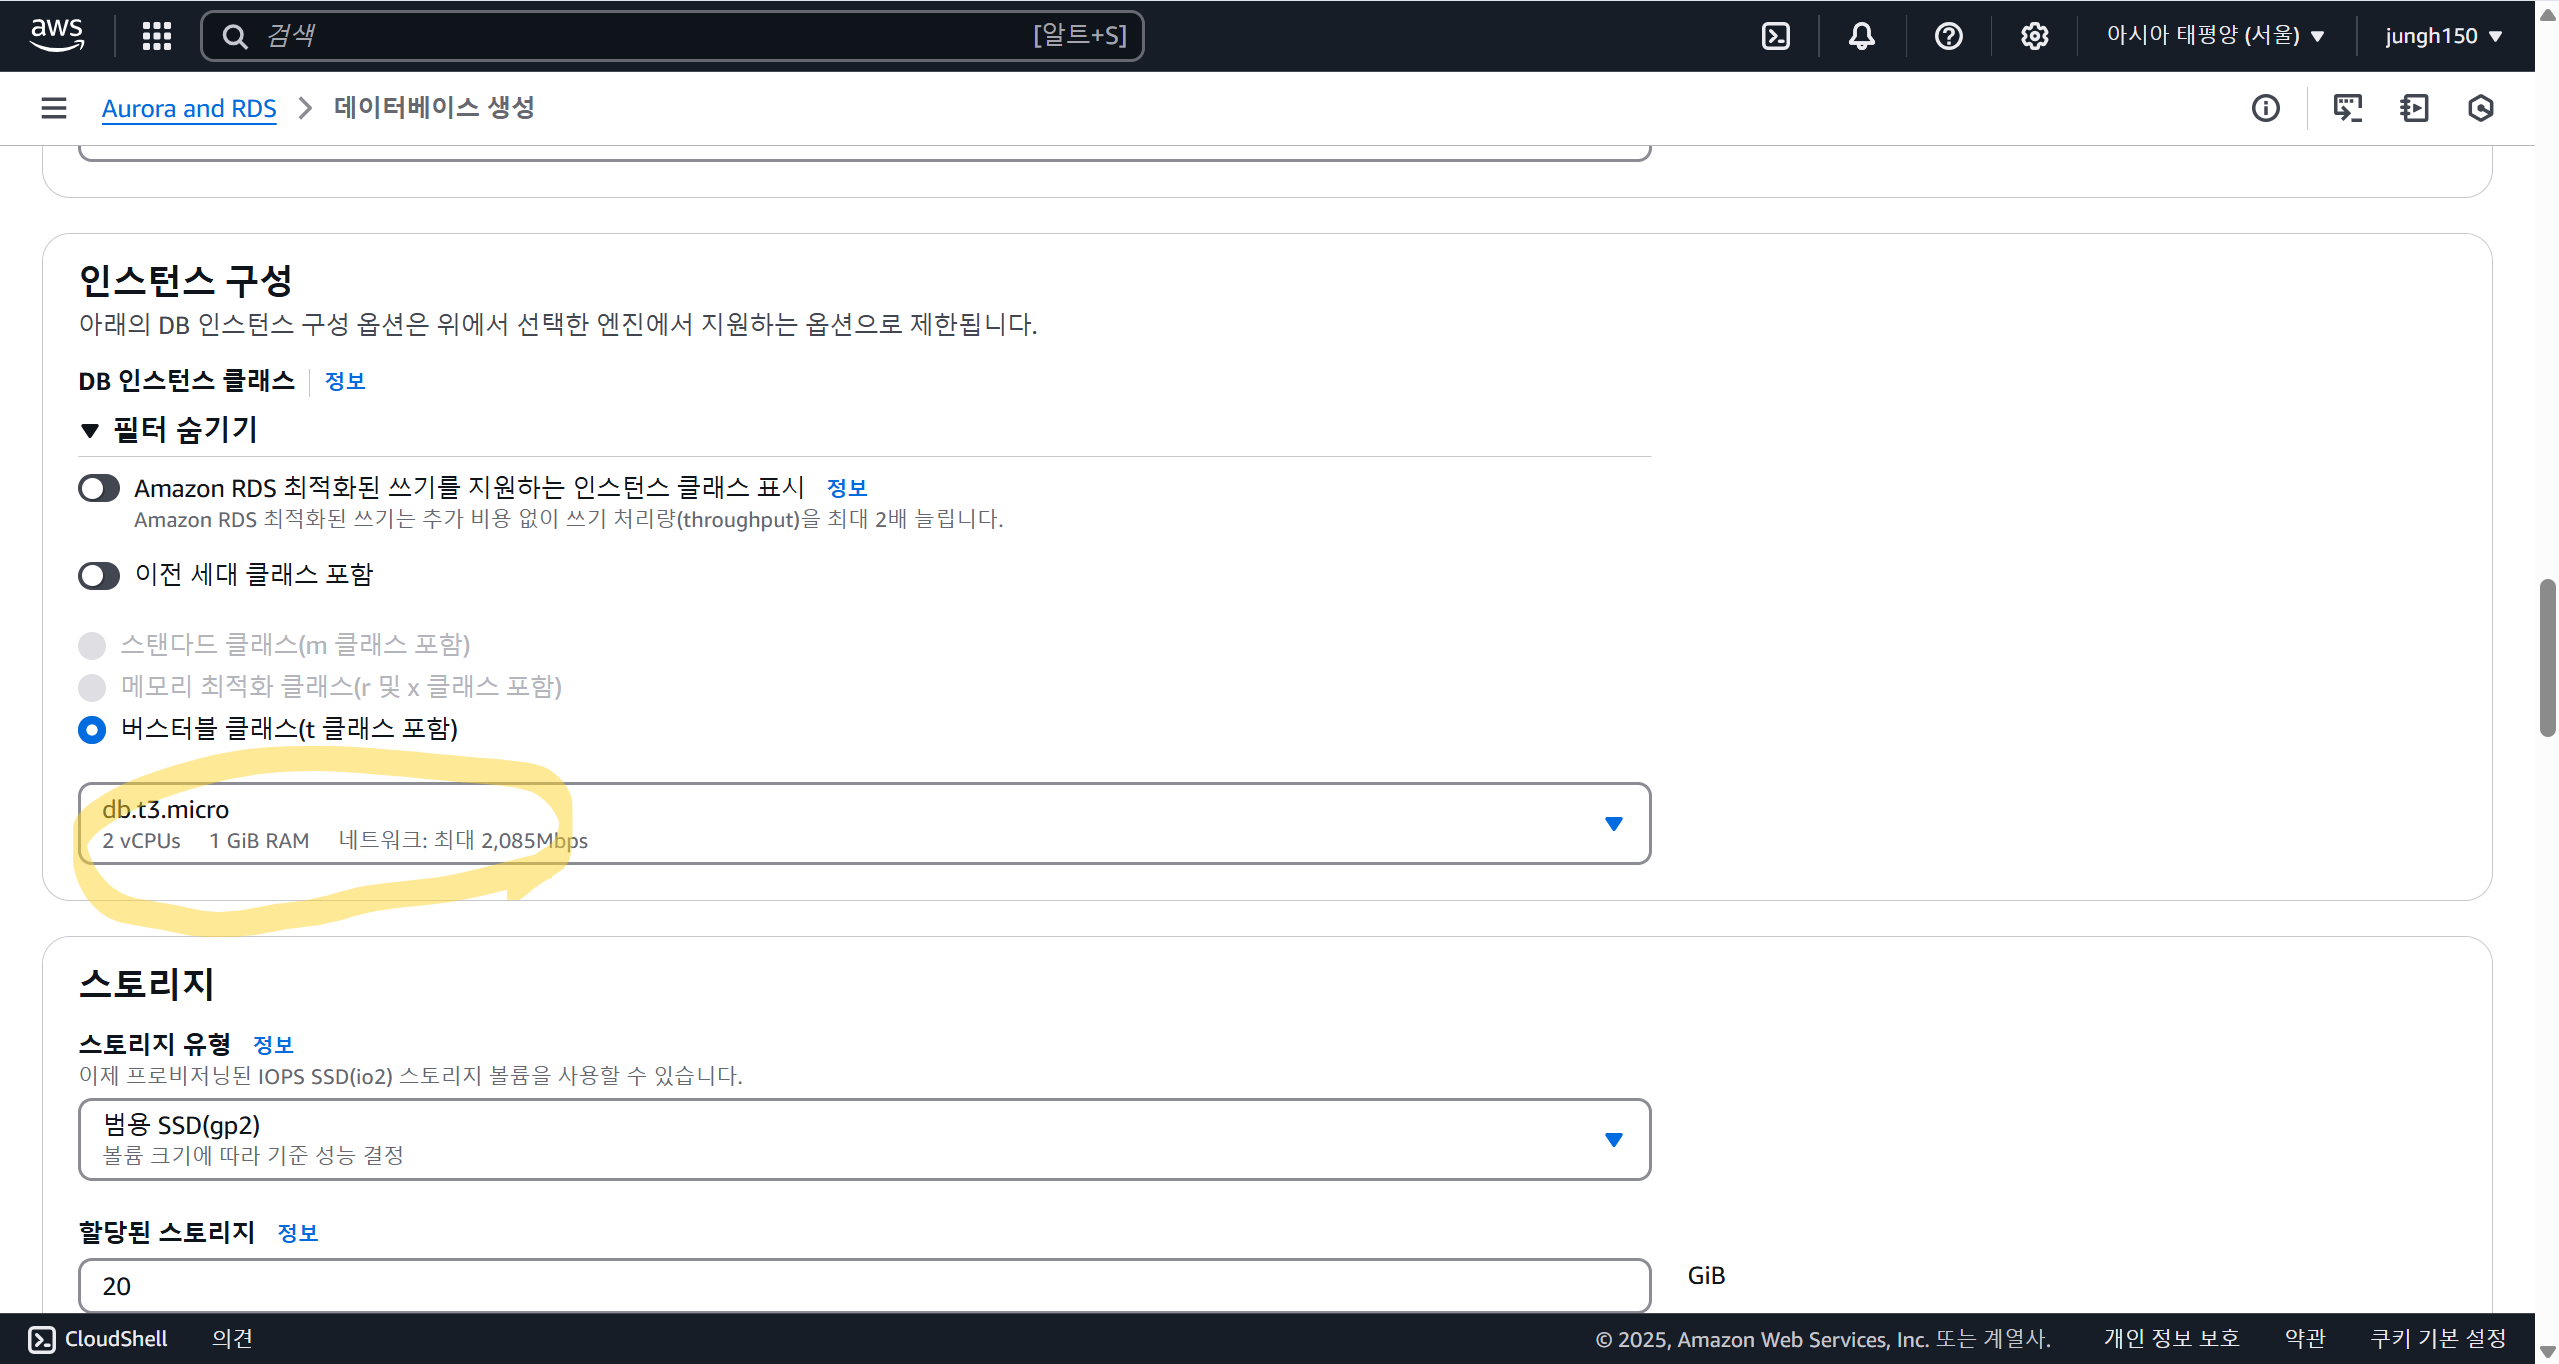Open the help question mark menu
Viewport: 2559px width, 1364px height.
click(1948, 36)
